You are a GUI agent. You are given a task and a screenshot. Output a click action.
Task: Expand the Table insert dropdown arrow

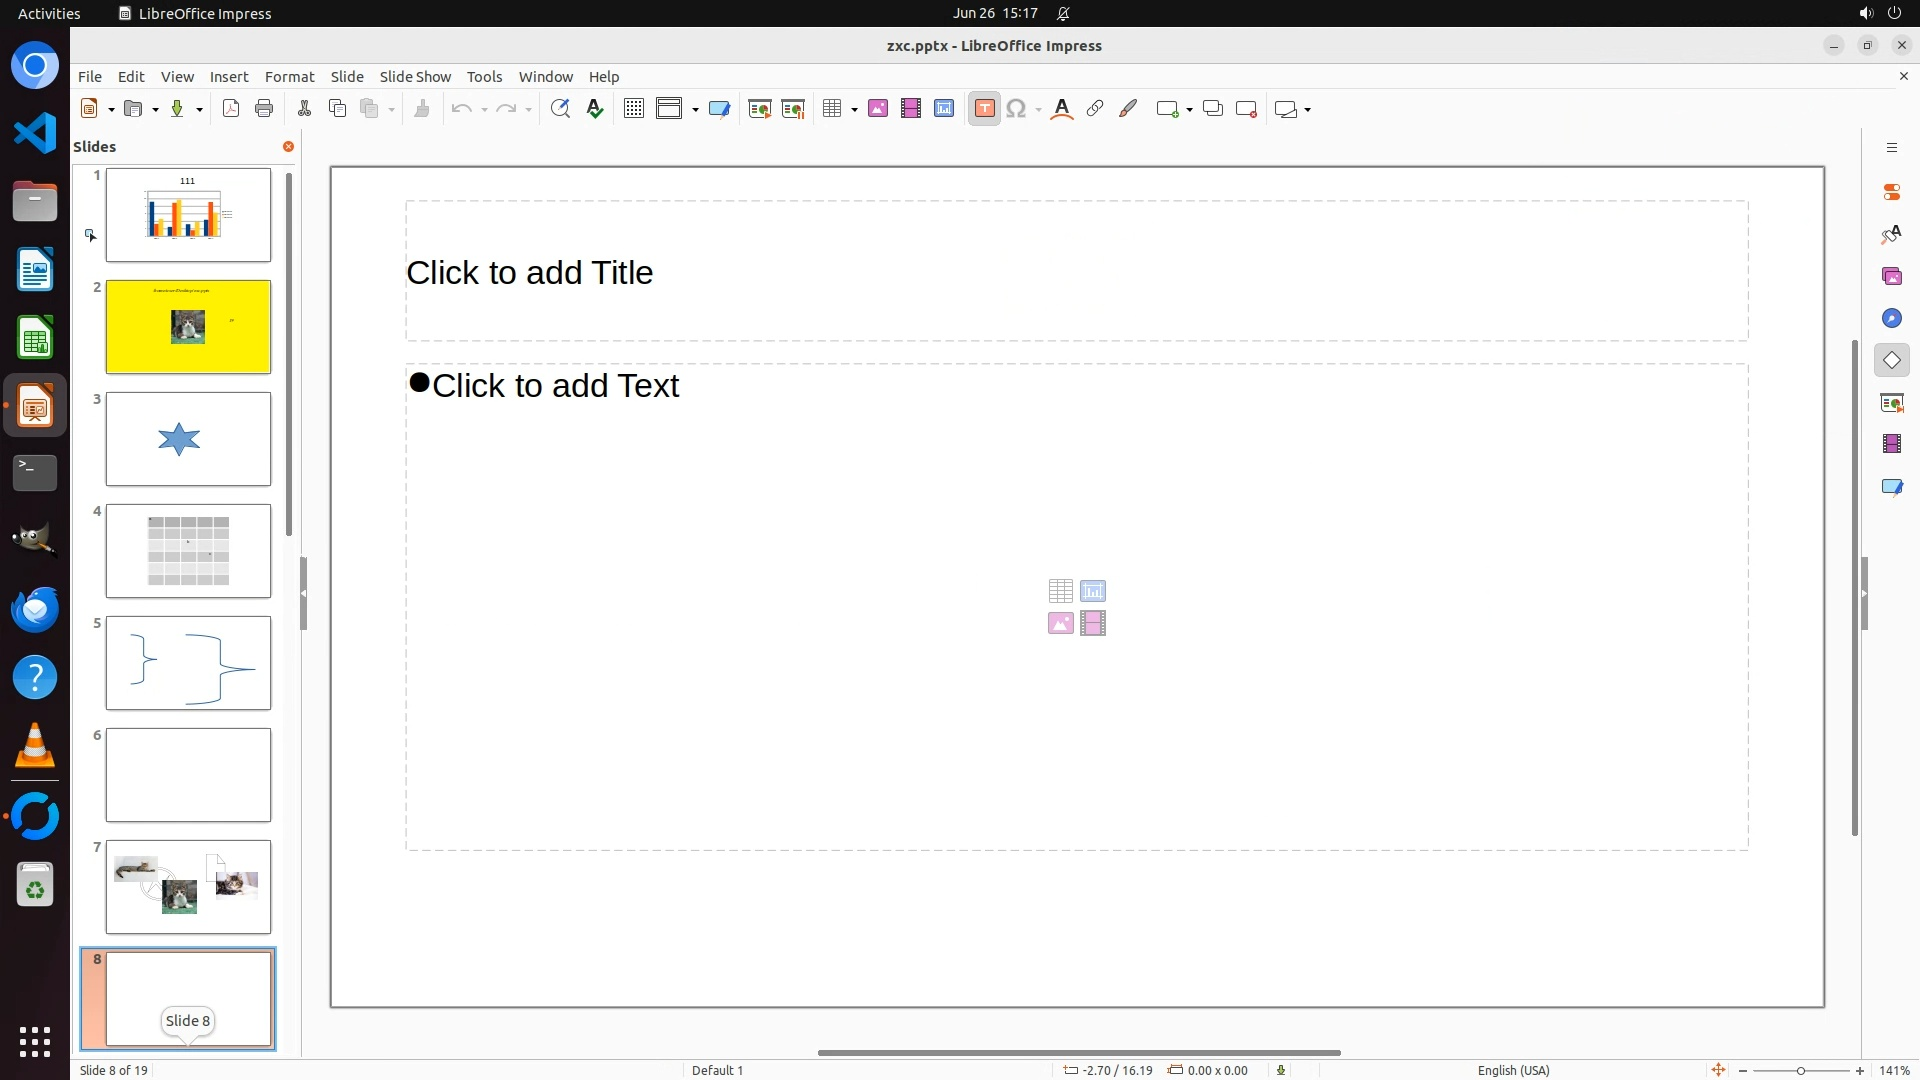(854, 109)
